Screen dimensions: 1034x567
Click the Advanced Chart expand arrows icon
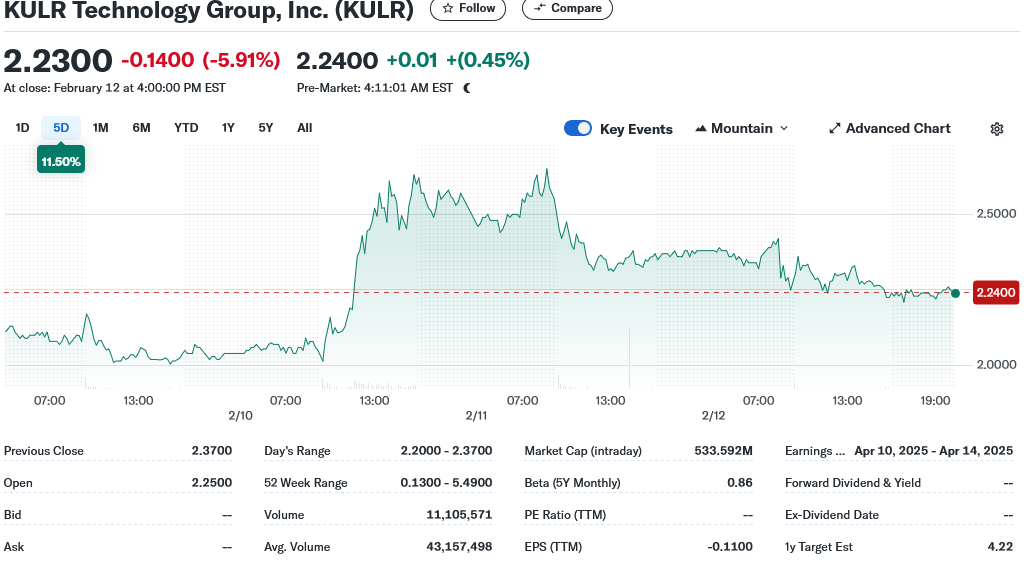(x=835, y=129)
